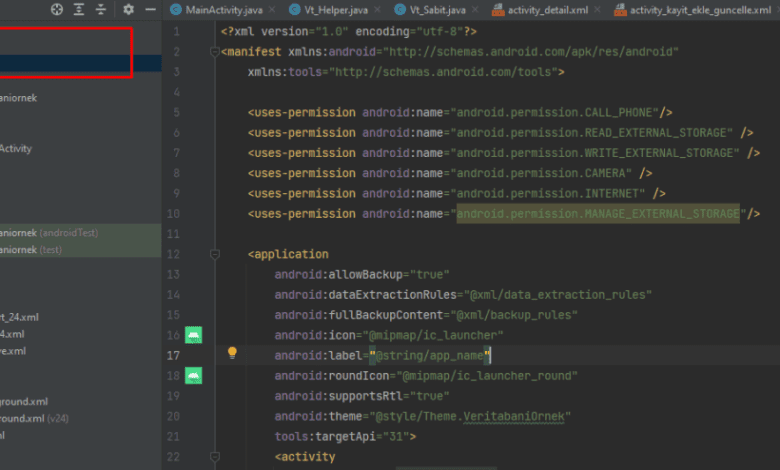The image size is (780, 470).
Task: Switch to the Vt_Sabit.java tab
Action: coord(430,9)
